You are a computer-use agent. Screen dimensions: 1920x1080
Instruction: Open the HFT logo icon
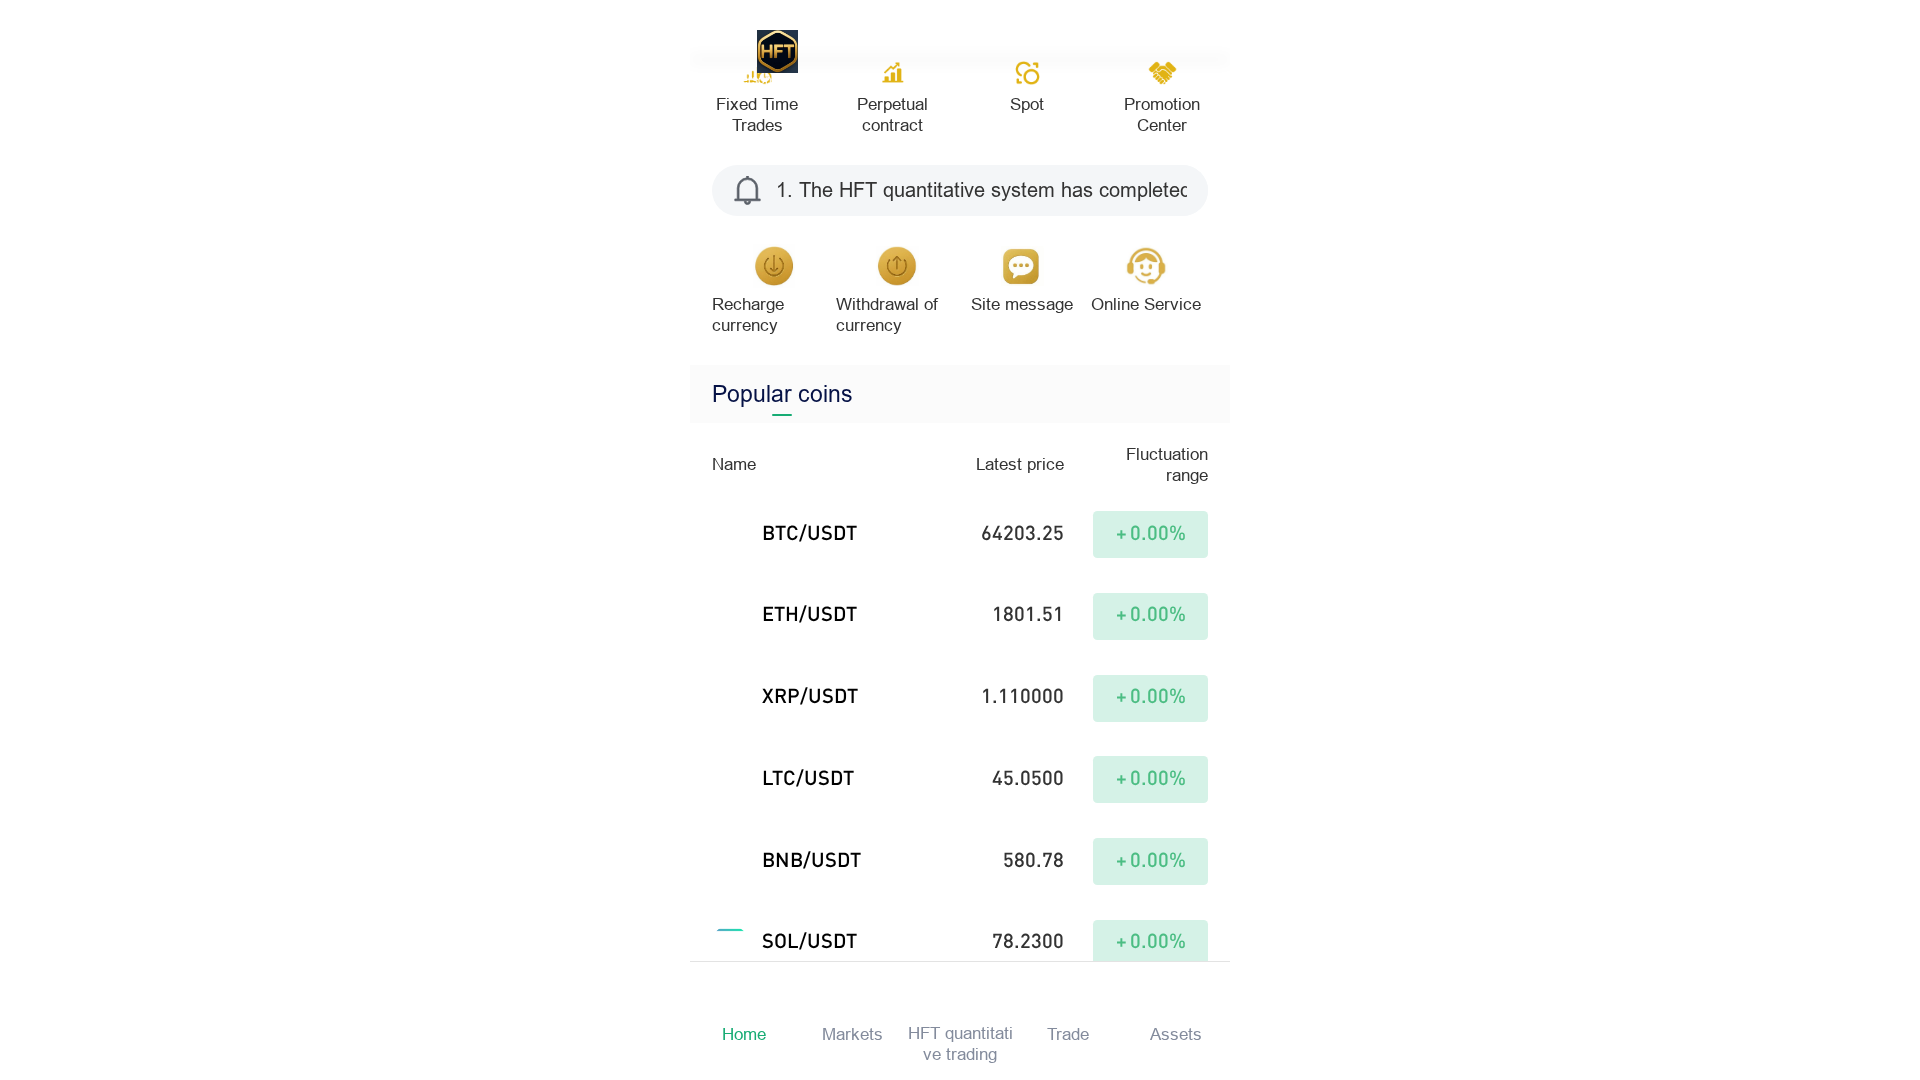[x=777, y=51]
